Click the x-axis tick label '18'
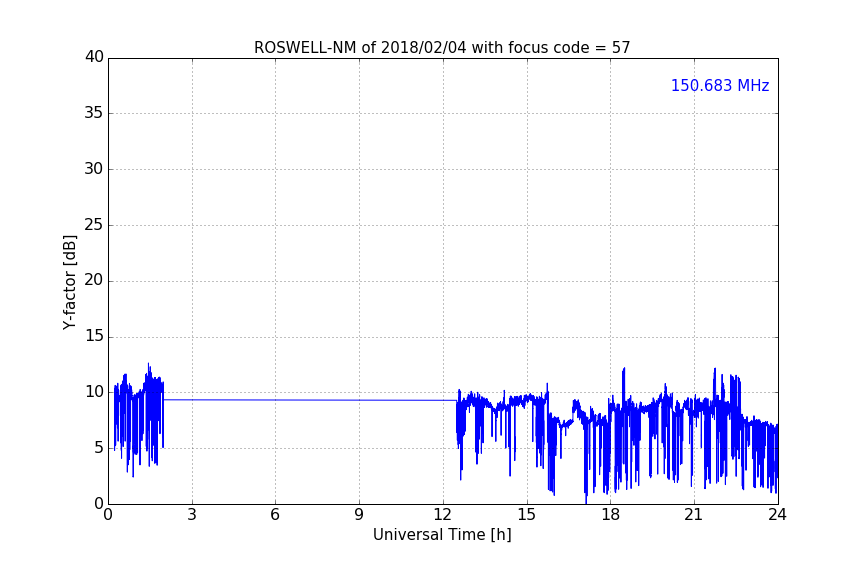The image size is (864, 576). coord(611,515)
